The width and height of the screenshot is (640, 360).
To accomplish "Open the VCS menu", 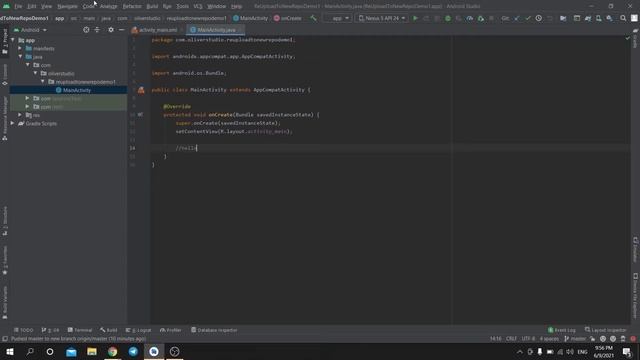I will pyautogui.click(x=198, y=6).
